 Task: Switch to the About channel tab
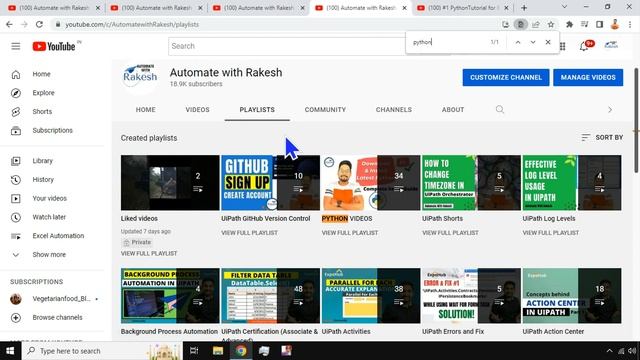[x=453, y=110]
